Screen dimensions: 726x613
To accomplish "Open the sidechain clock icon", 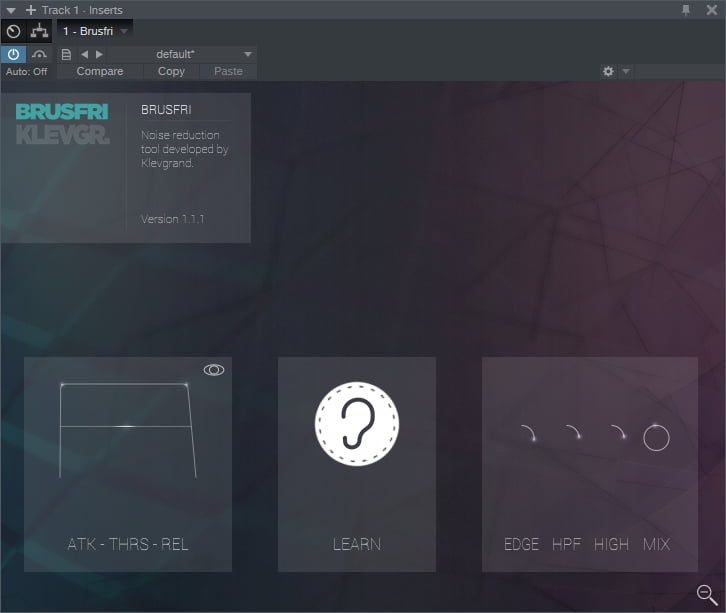I will [x=13, y=31].
